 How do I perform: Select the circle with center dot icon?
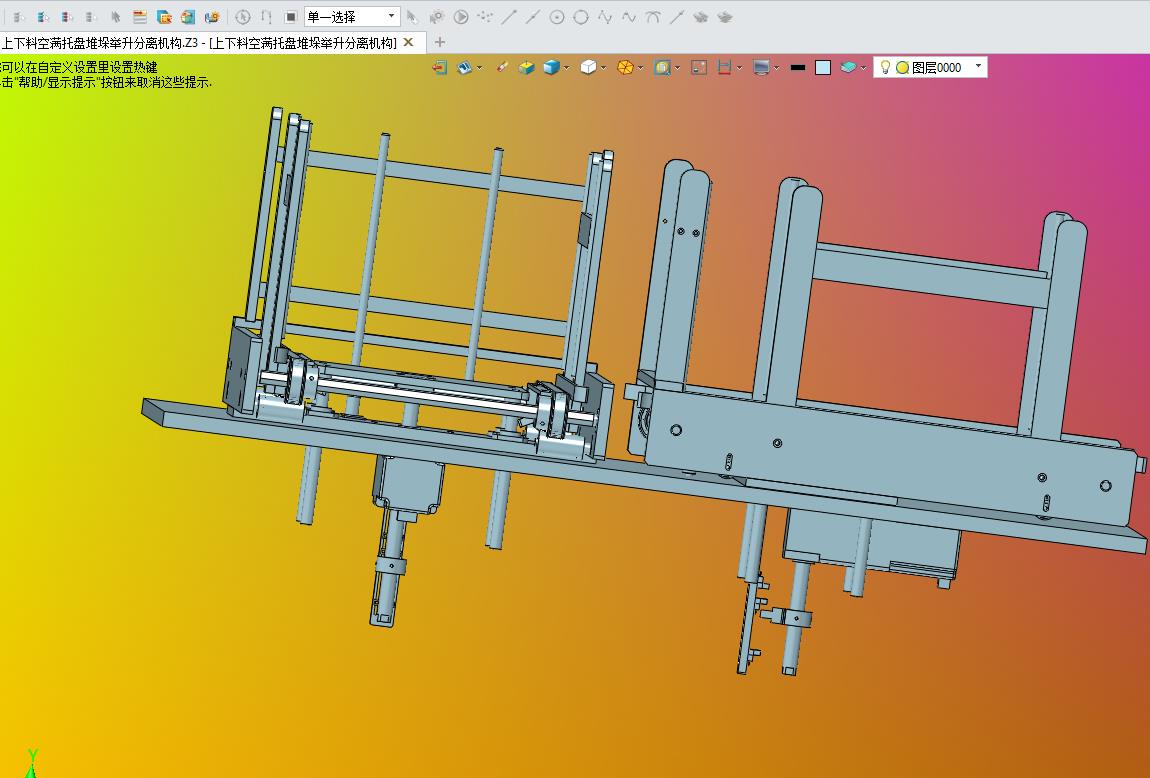click(557, 16)
